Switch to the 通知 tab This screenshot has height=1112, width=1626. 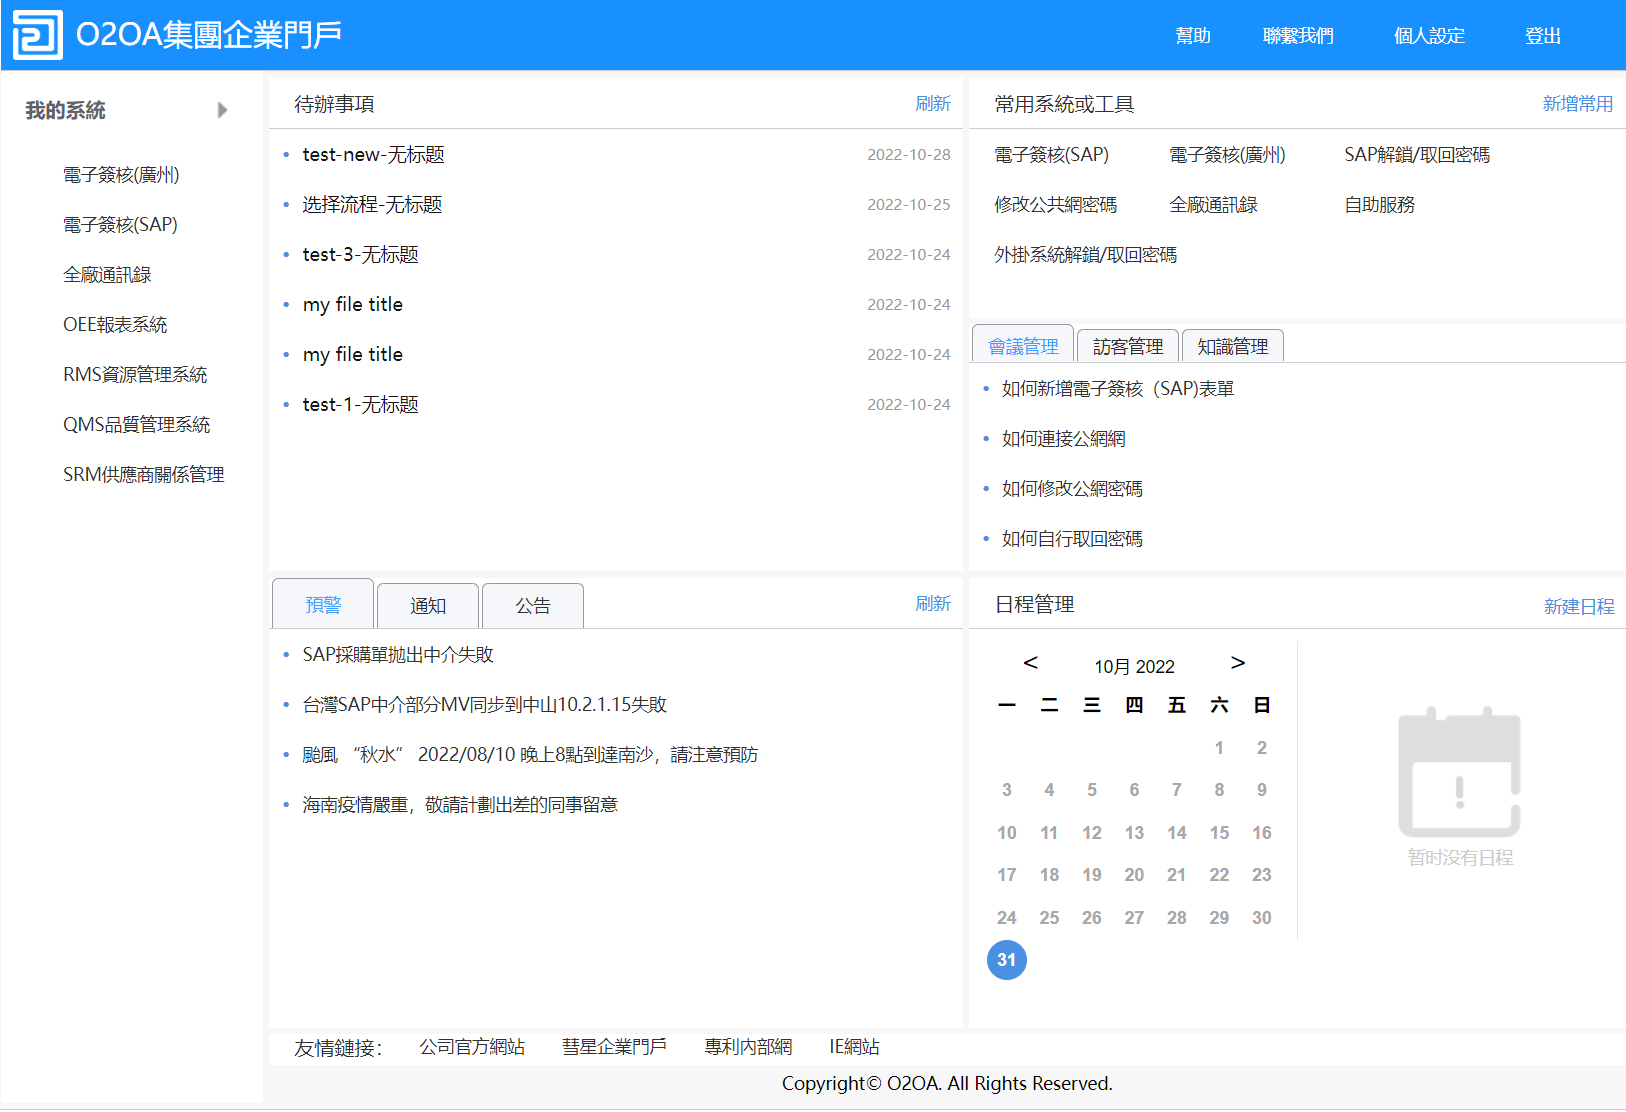[428, 606]
